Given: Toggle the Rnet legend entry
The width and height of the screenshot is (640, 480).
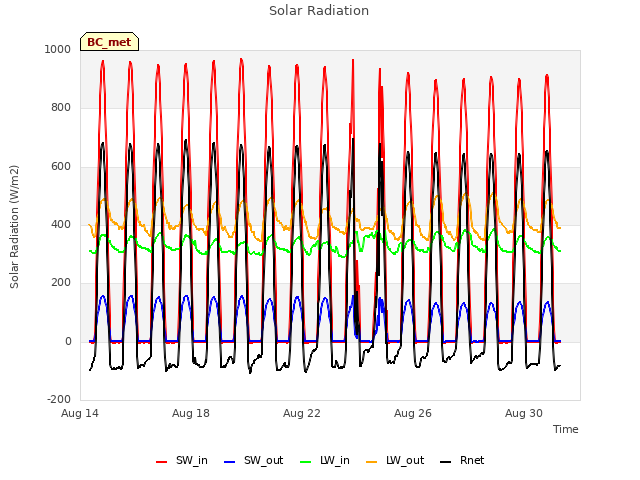Looking at the screenshot, I should pos(462,461).
